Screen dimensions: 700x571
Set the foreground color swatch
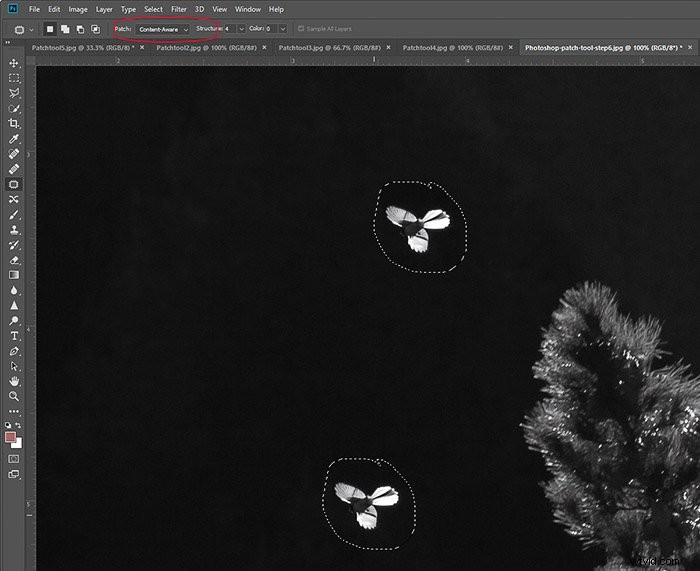pyautogui.click(x=10, y=437)
